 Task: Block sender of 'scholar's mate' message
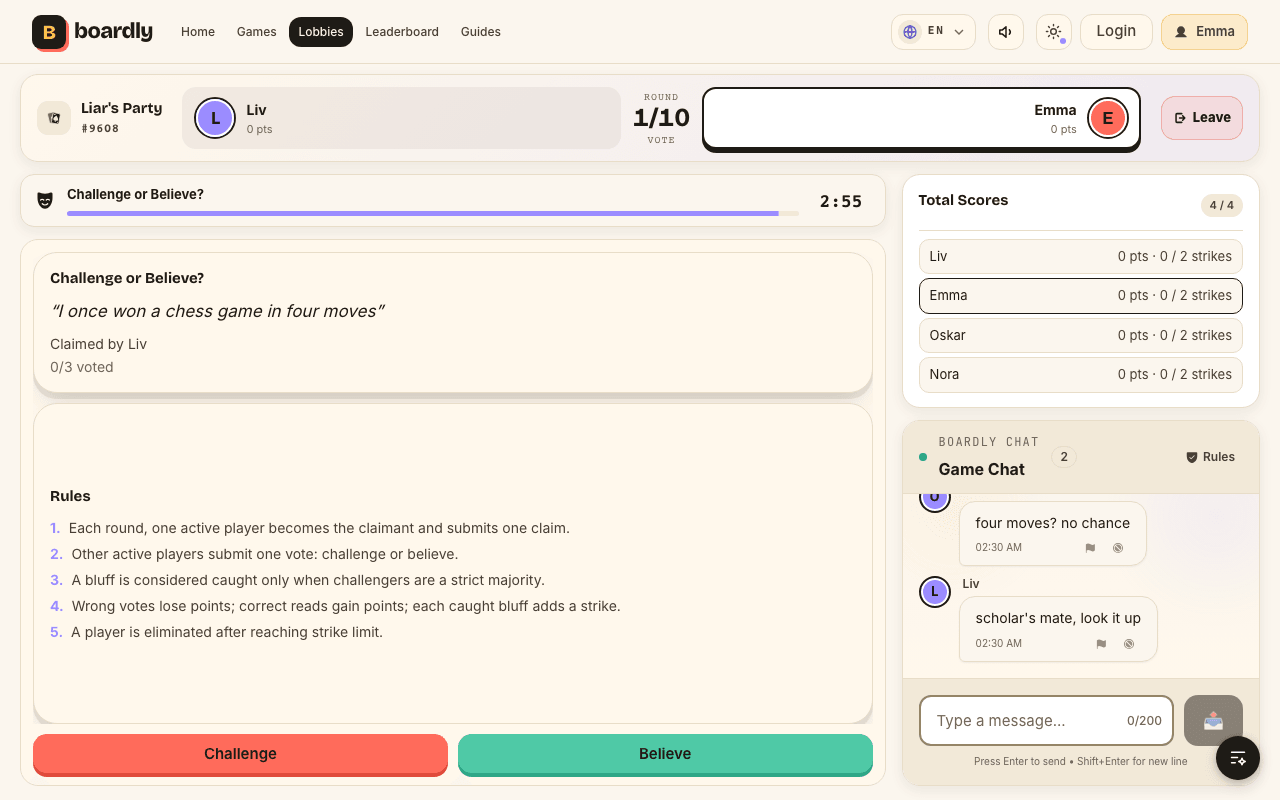[x=1129, y=644]
